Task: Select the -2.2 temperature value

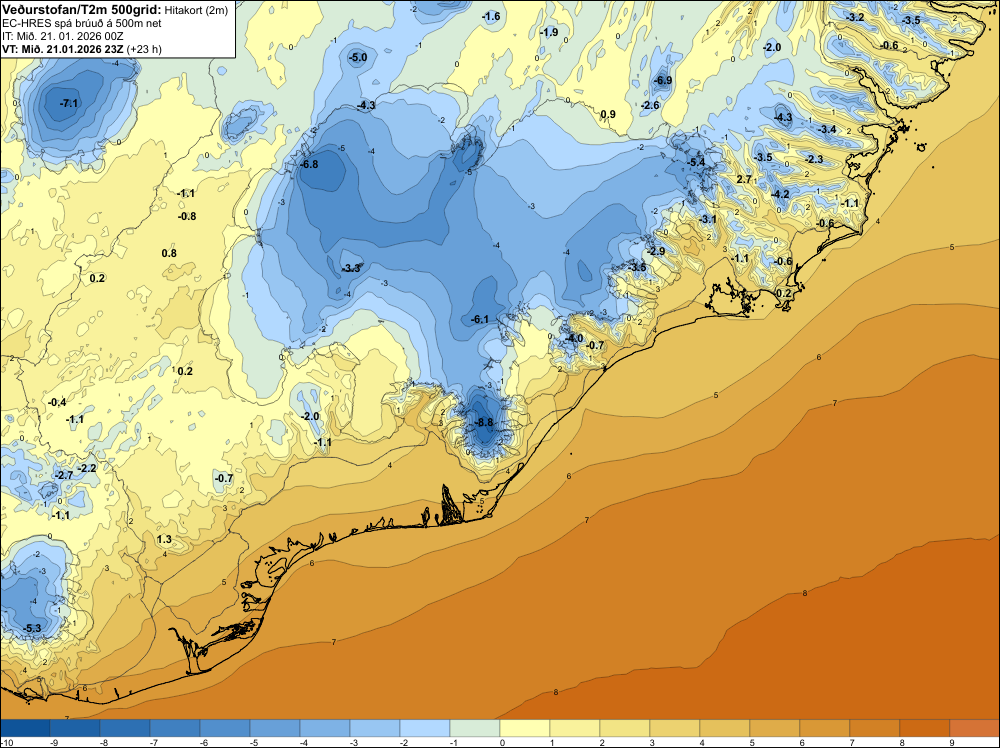Action: coord(87,469)
